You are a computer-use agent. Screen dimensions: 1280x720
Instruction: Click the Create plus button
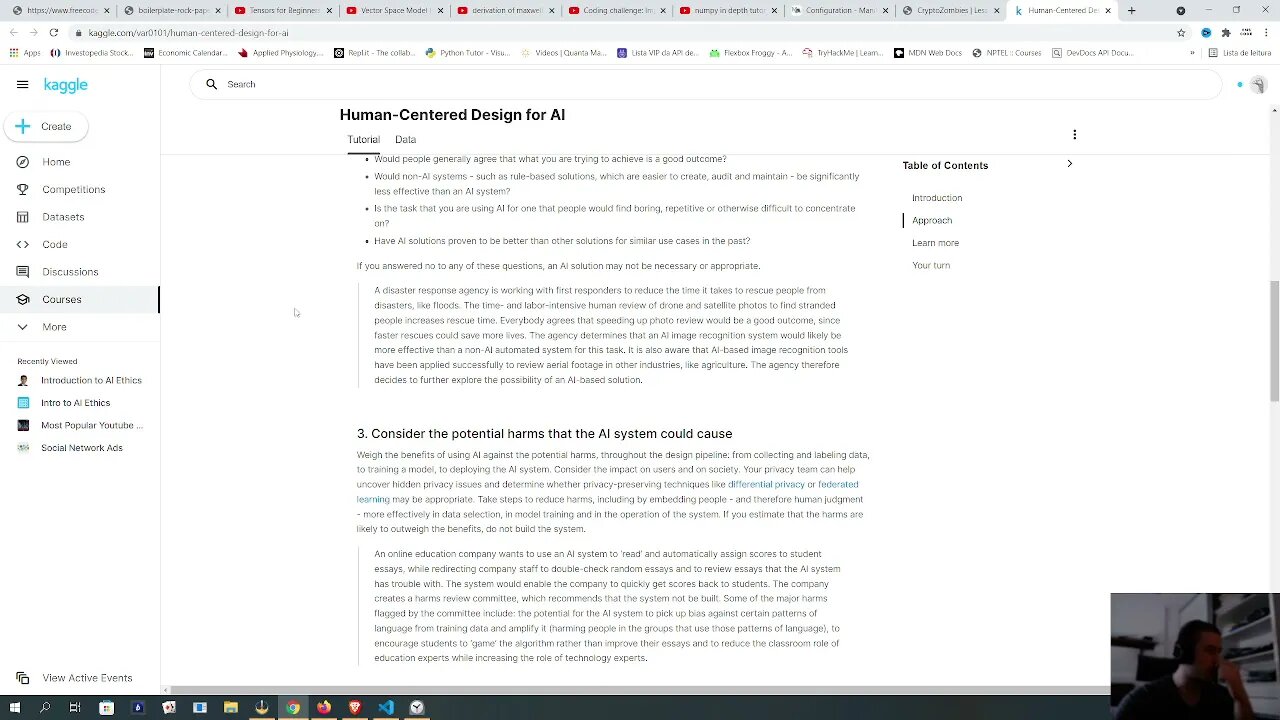pos(44,127)
